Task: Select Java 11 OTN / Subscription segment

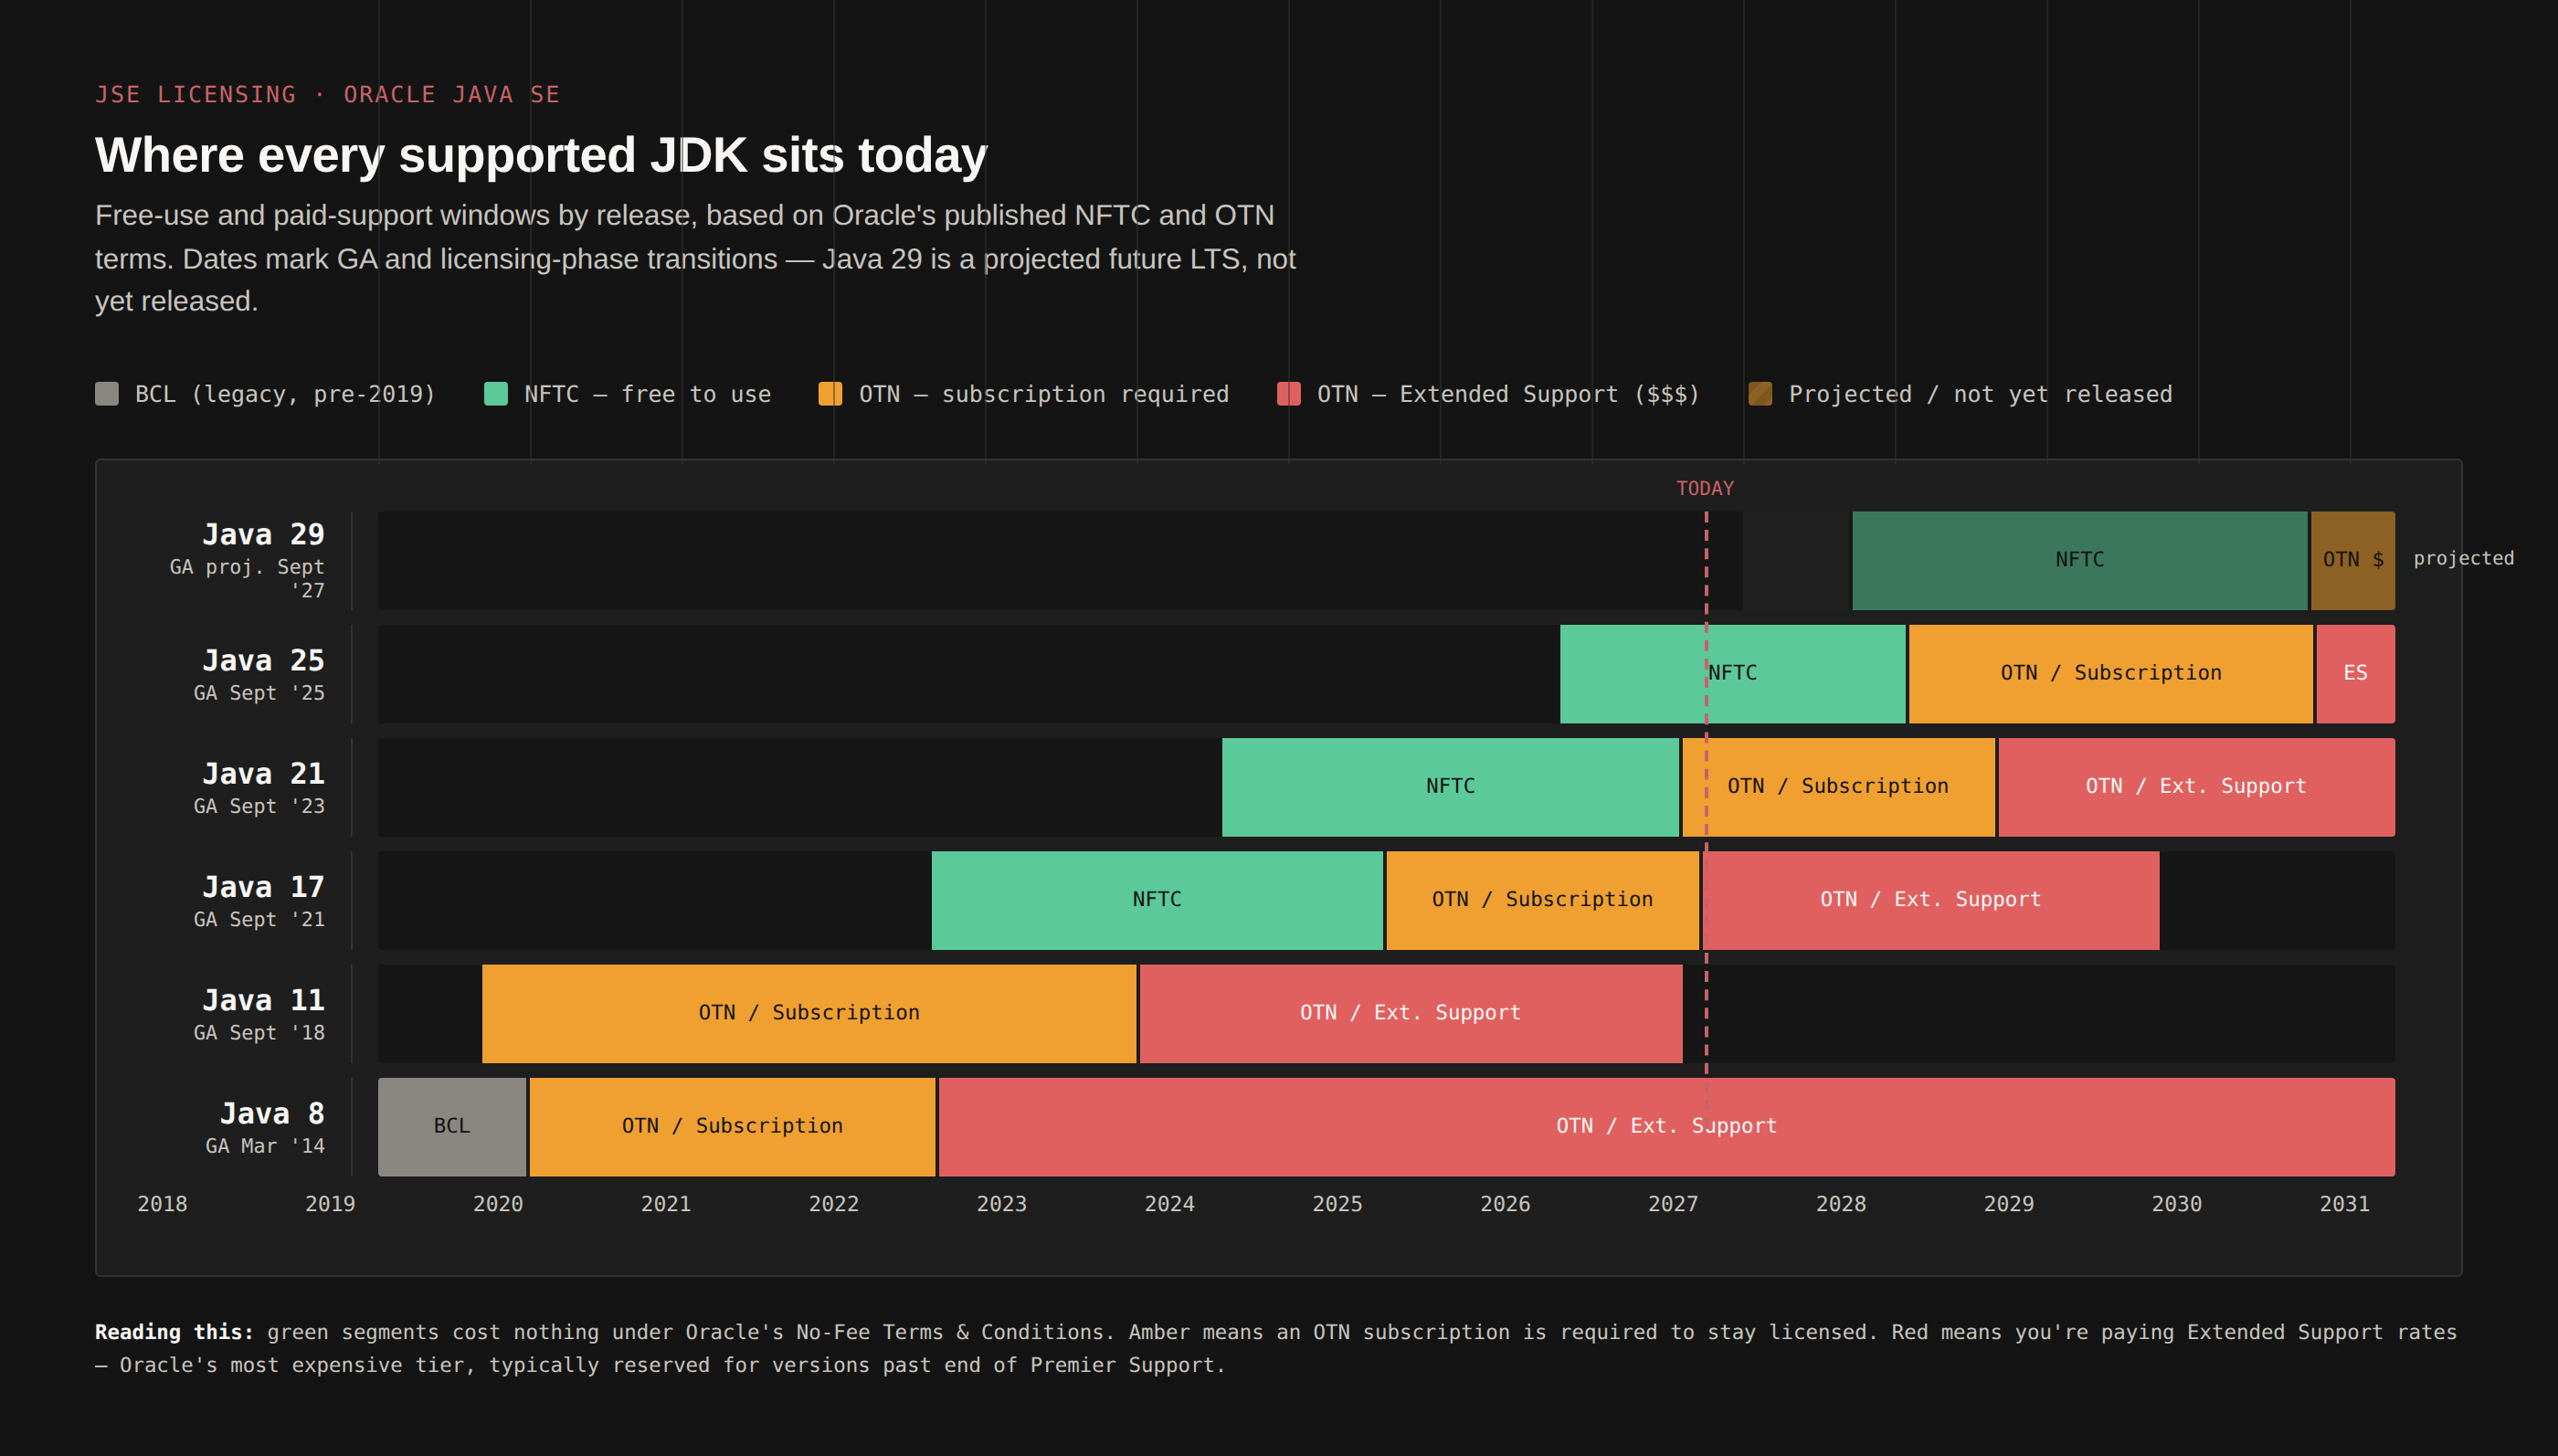Action: click(x=809, y=1014)
